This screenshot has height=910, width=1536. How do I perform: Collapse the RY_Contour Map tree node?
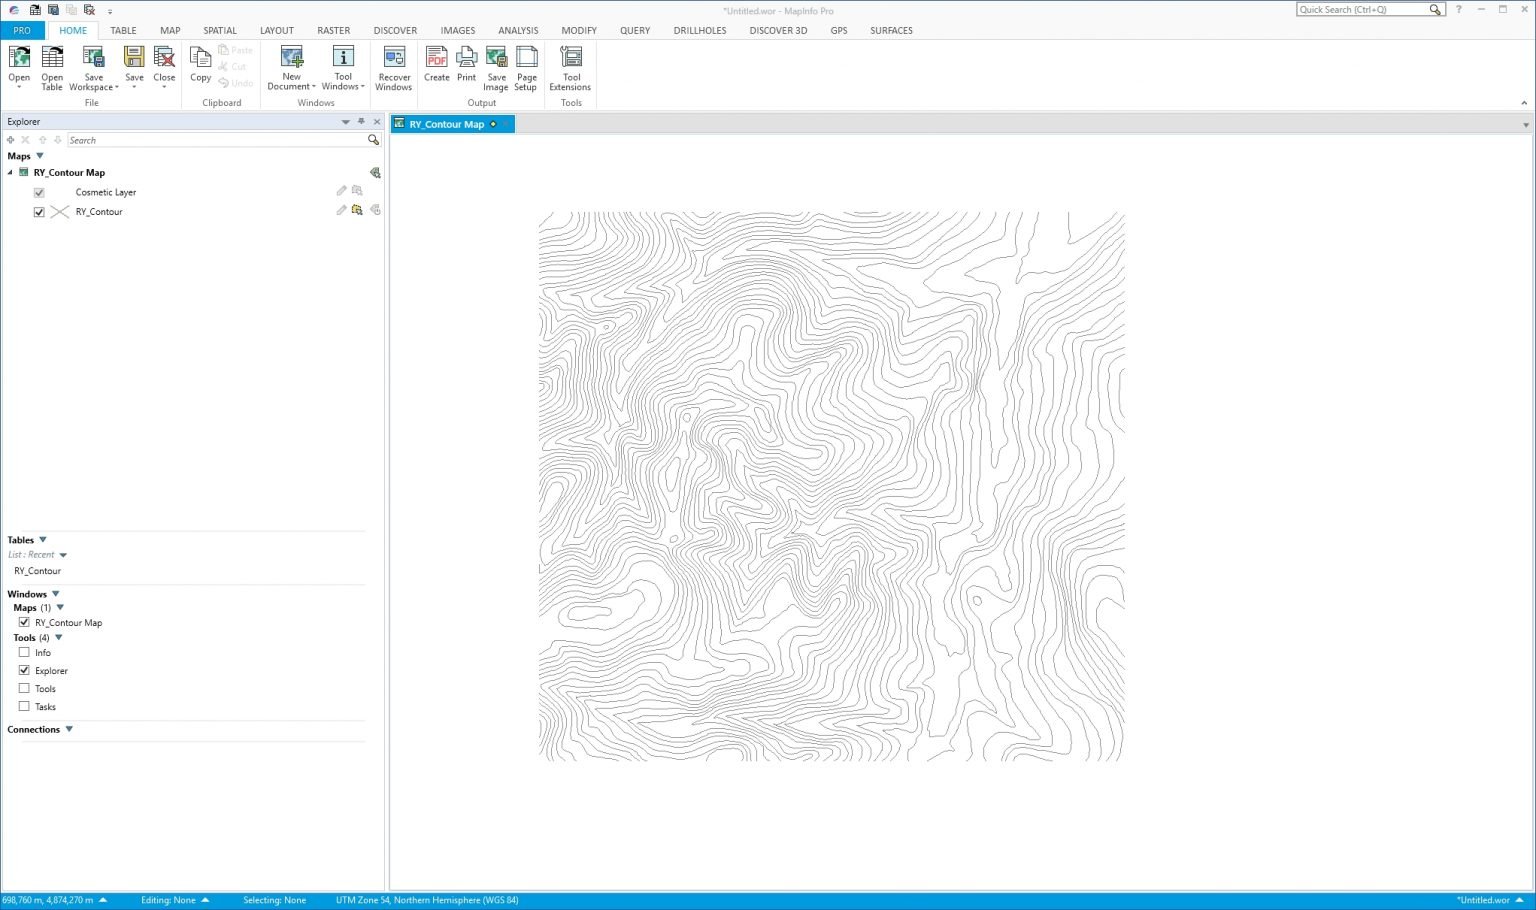coord(8,172)
